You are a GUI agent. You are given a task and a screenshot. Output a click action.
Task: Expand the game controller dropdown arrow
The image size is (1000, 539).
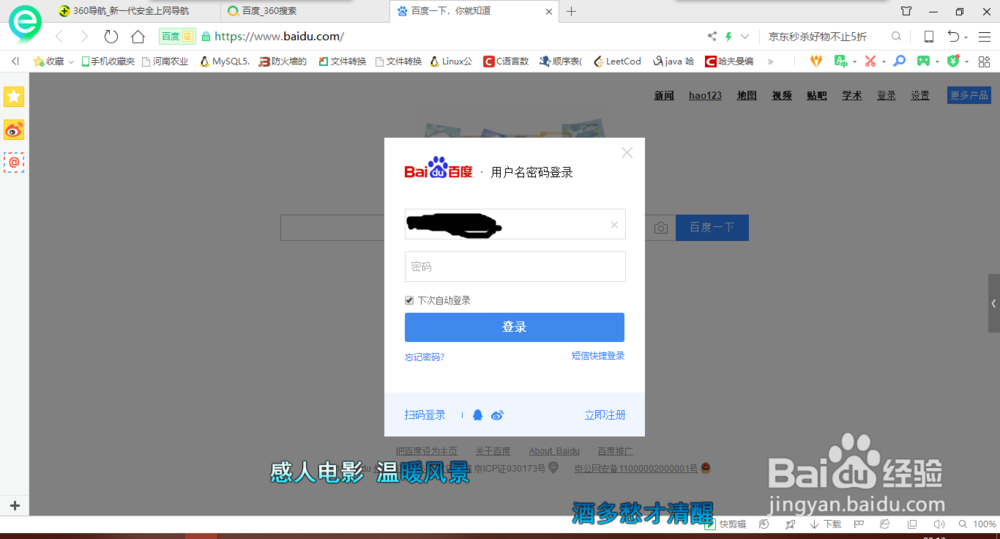tap(937, 62)
